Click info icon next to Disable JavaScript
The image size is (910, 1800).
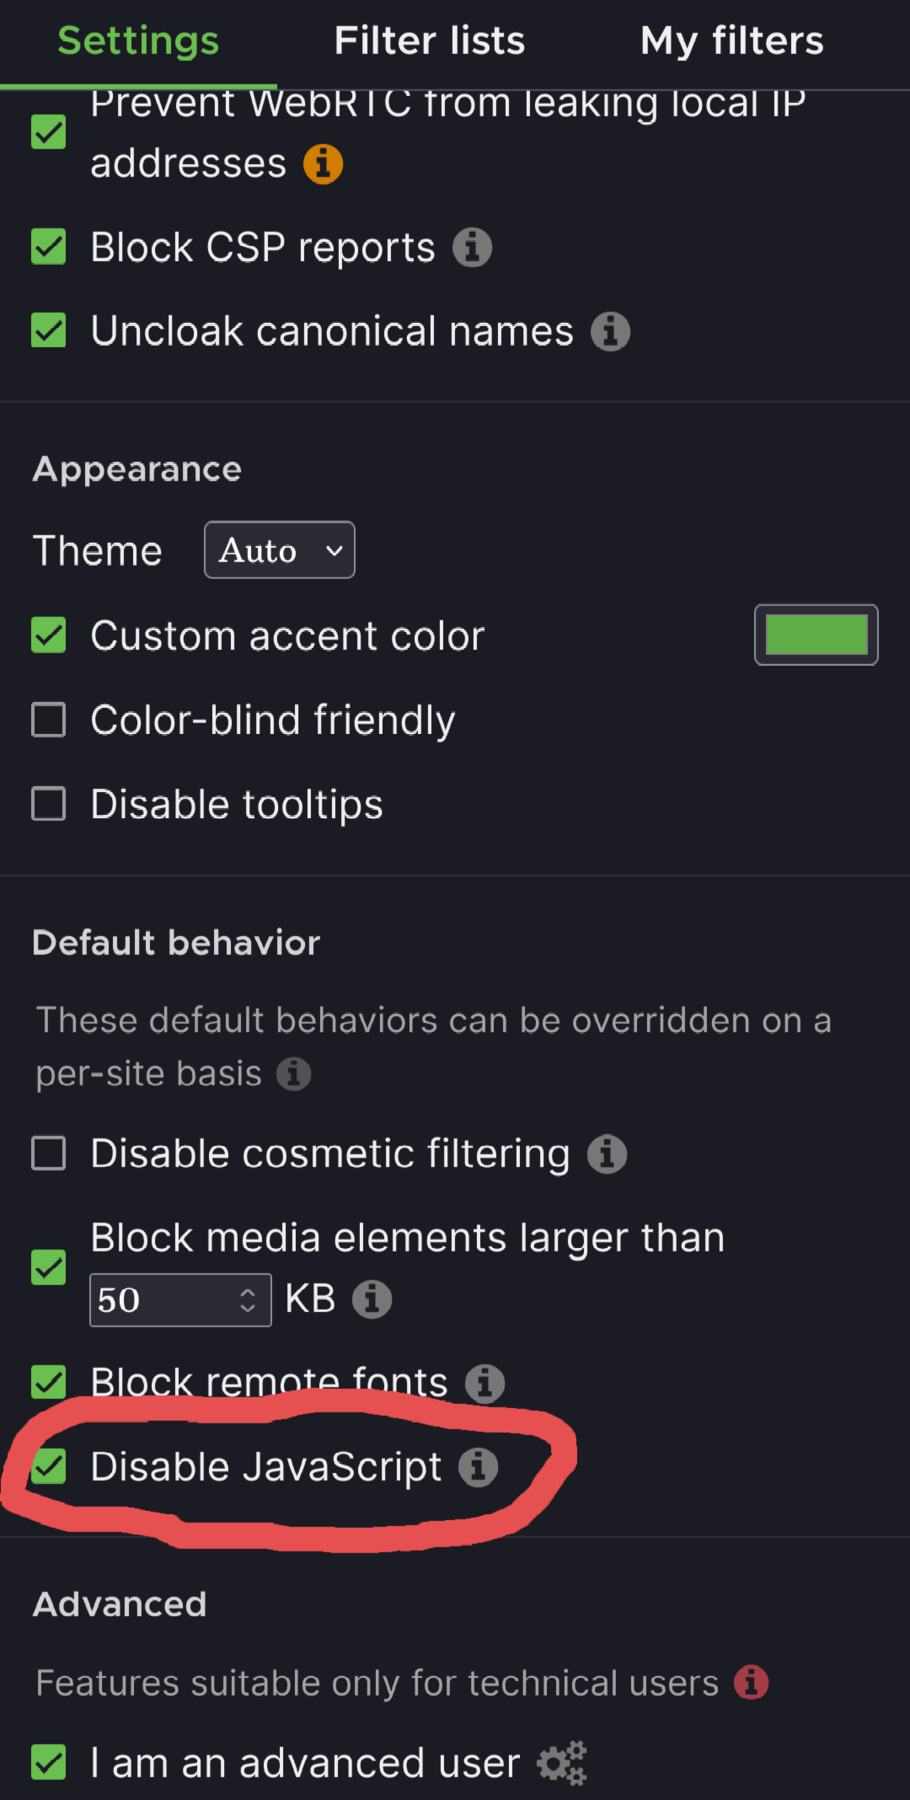tap(478, 1467)
